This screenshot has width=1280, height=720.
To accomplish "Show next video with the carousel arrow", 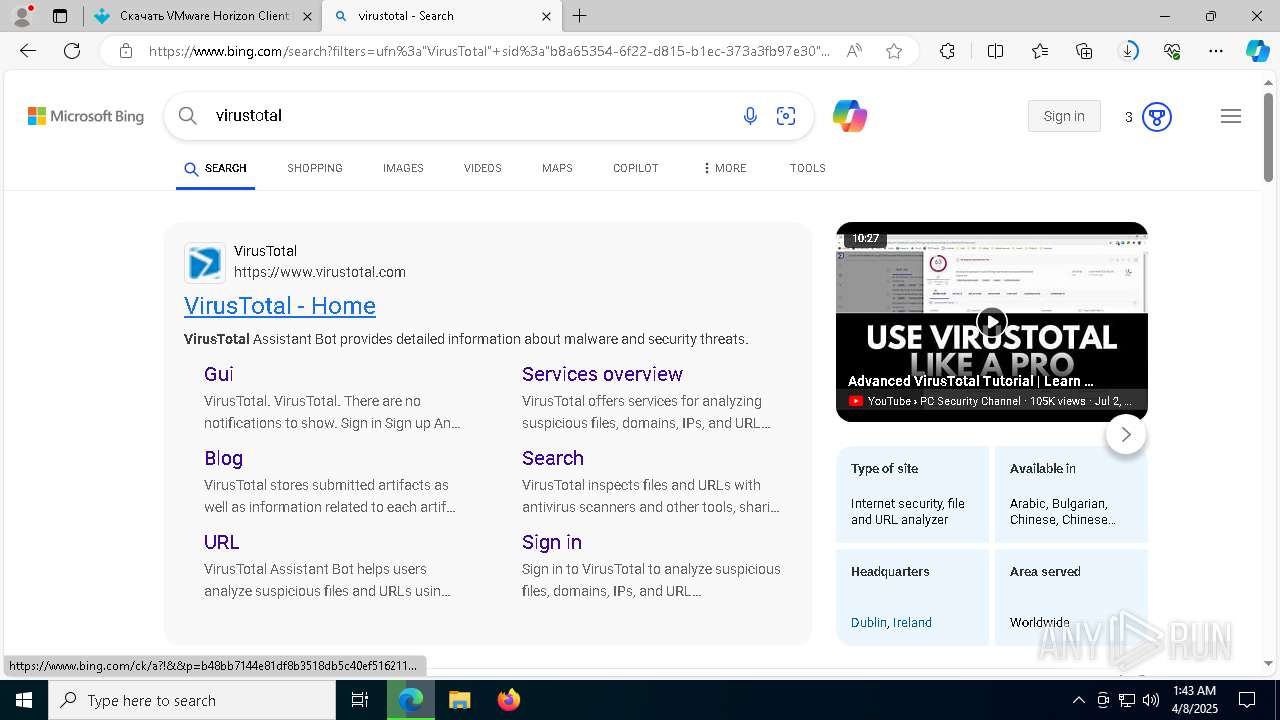I will click(1126, 434).
